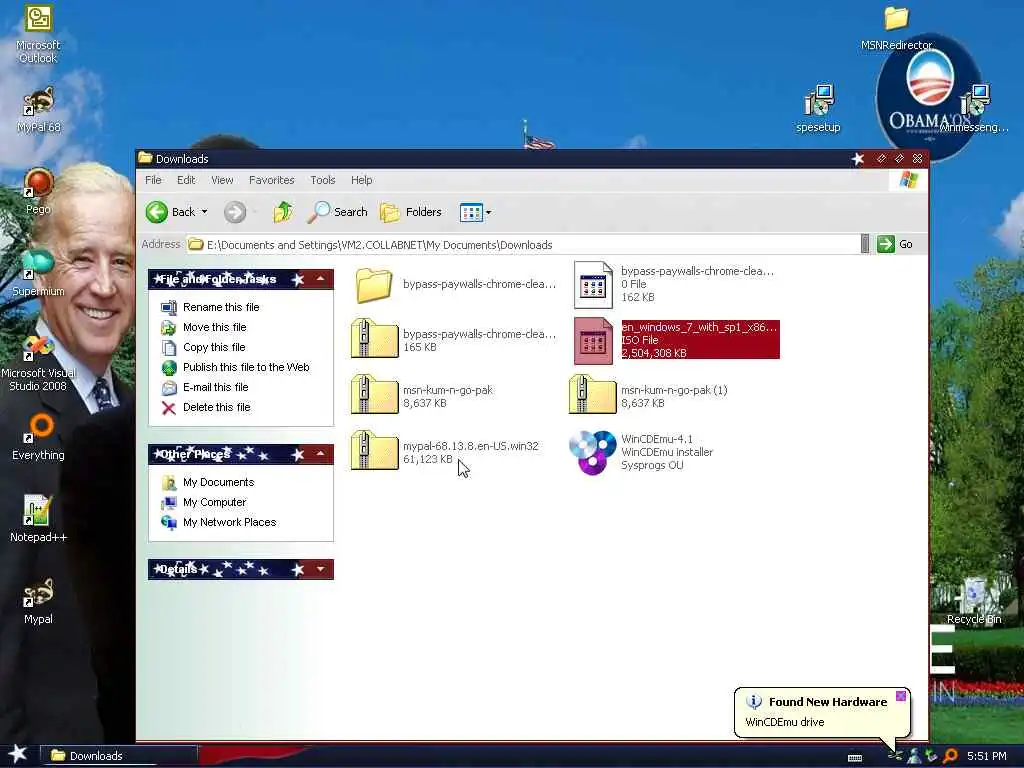Screen dimensions: 1024x768
Task: Click the Downloads taskbar button
Action: (x=119, y=756)
